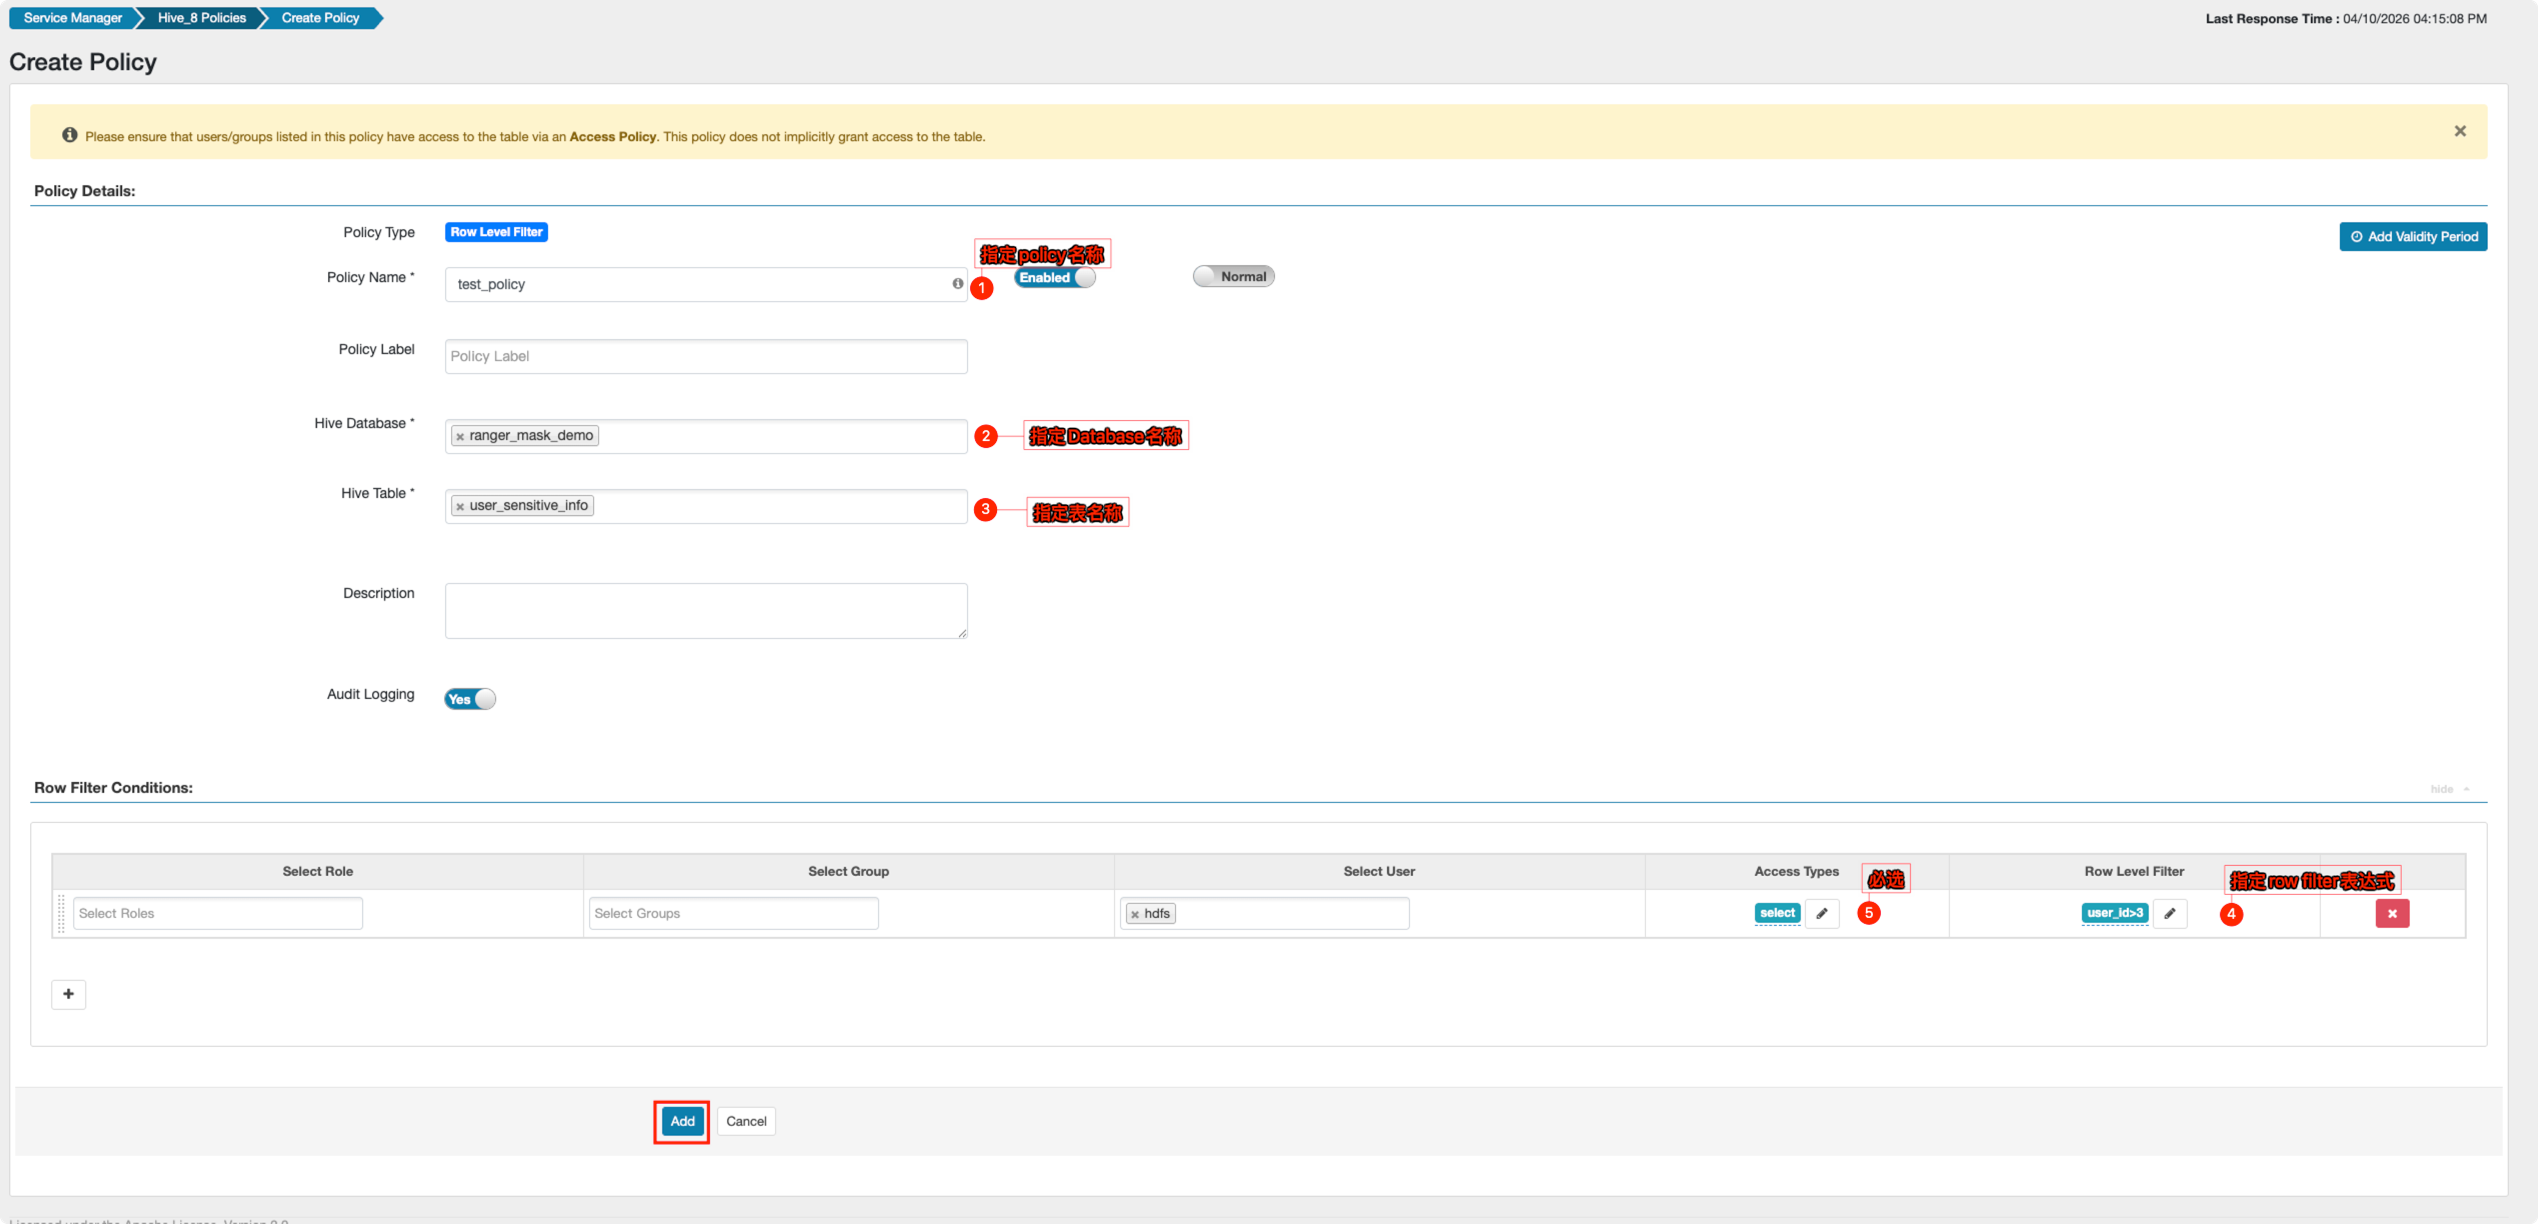
Task: Go to Hive_8 Policies breadcrumb
Action: tap(201, 18)
